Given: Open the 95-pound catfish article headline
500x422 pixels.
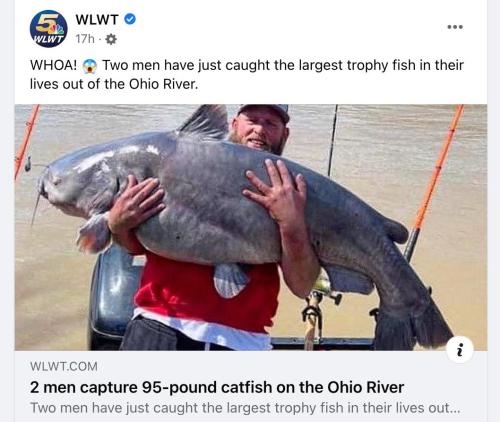Looking at the screenshot, I should pyautogui.click(x=217, y=387).
